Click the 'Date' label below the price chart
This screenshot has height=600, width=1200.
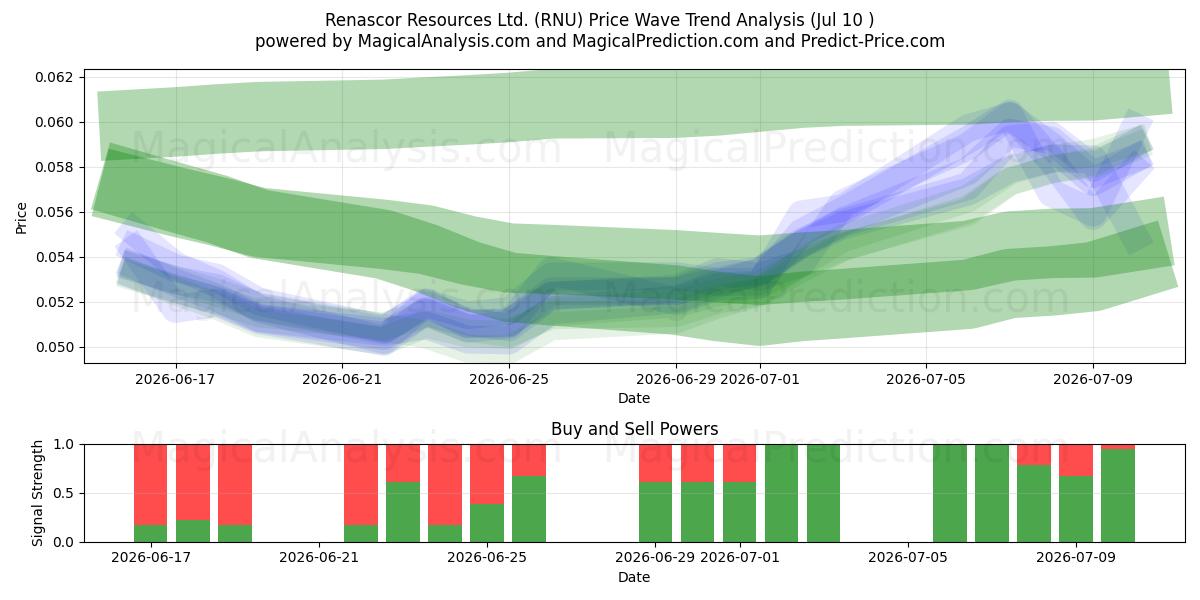pyautogui.click(x=634, y=398)
